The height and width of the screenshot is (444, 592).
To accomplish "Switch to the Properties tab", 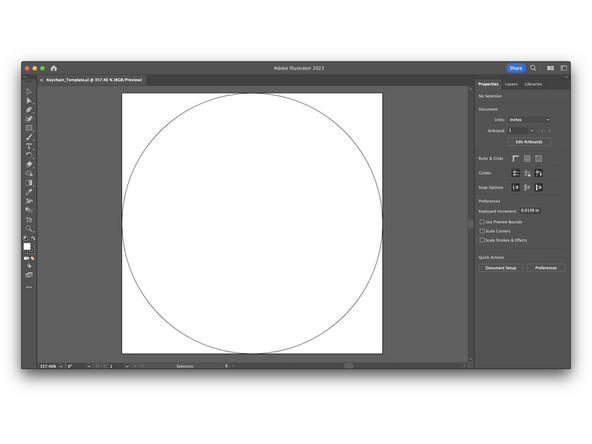I will coord(488,84).
